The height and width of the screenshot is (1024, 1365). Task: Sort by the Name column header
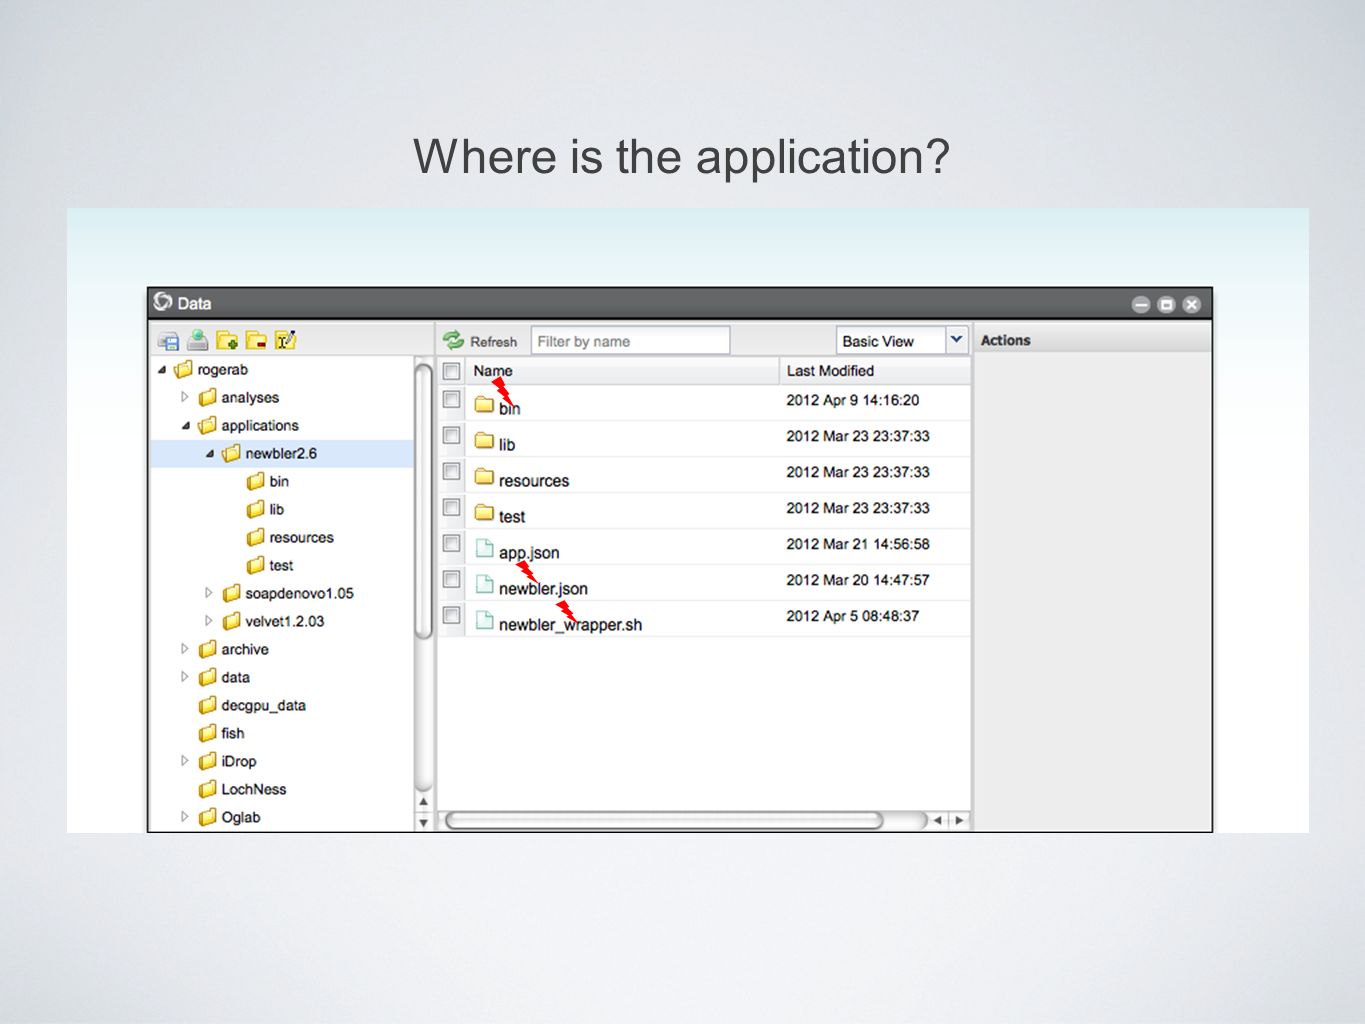[x=493, y=371]
